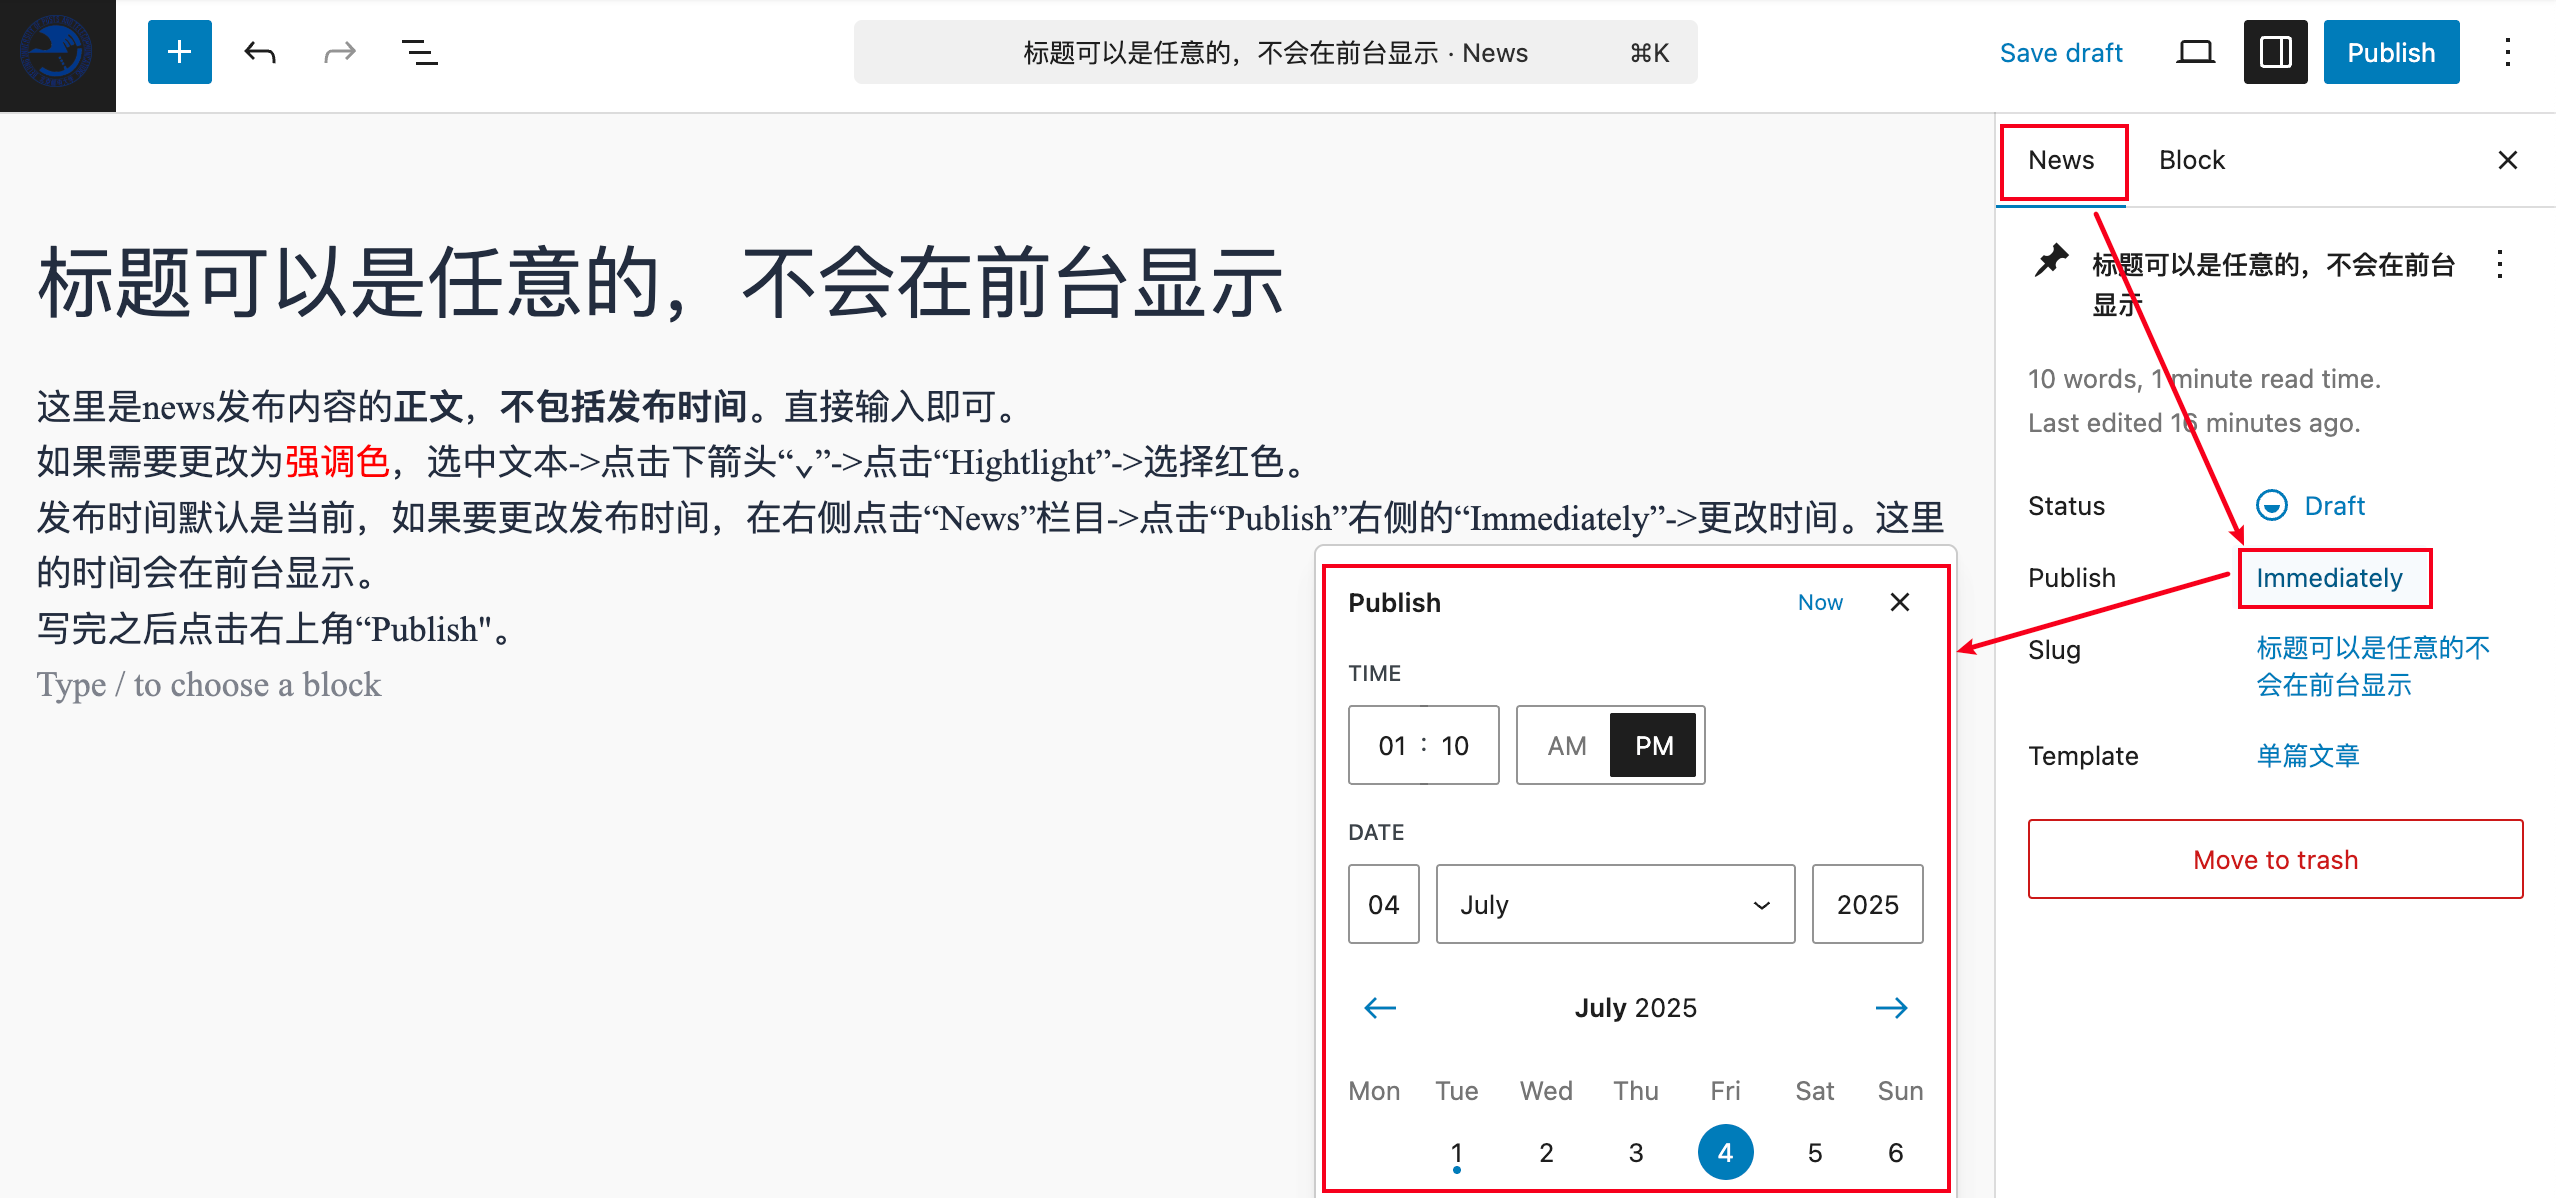Viewport: 2556px width, 1198px height.
Task: Toggle the Settings sidebar panel icon
Action: coord(2275,52)
